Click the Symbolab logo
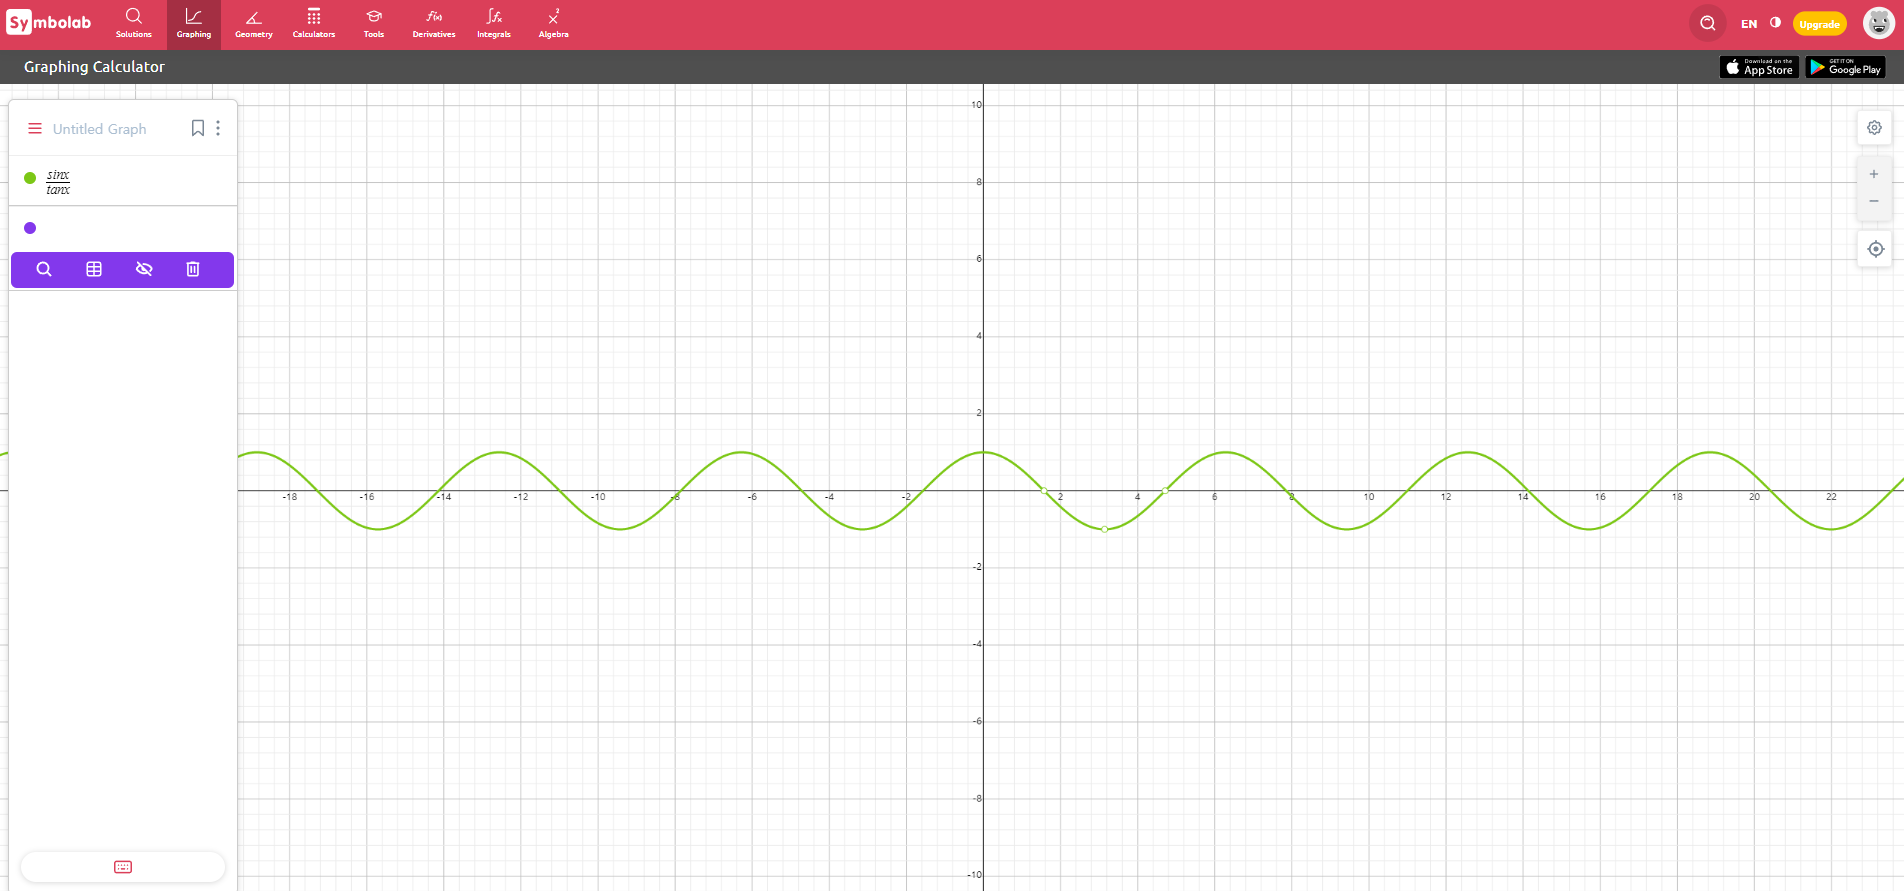The height and width of the screenshot is (891, 1904). (x=48, y=23)
